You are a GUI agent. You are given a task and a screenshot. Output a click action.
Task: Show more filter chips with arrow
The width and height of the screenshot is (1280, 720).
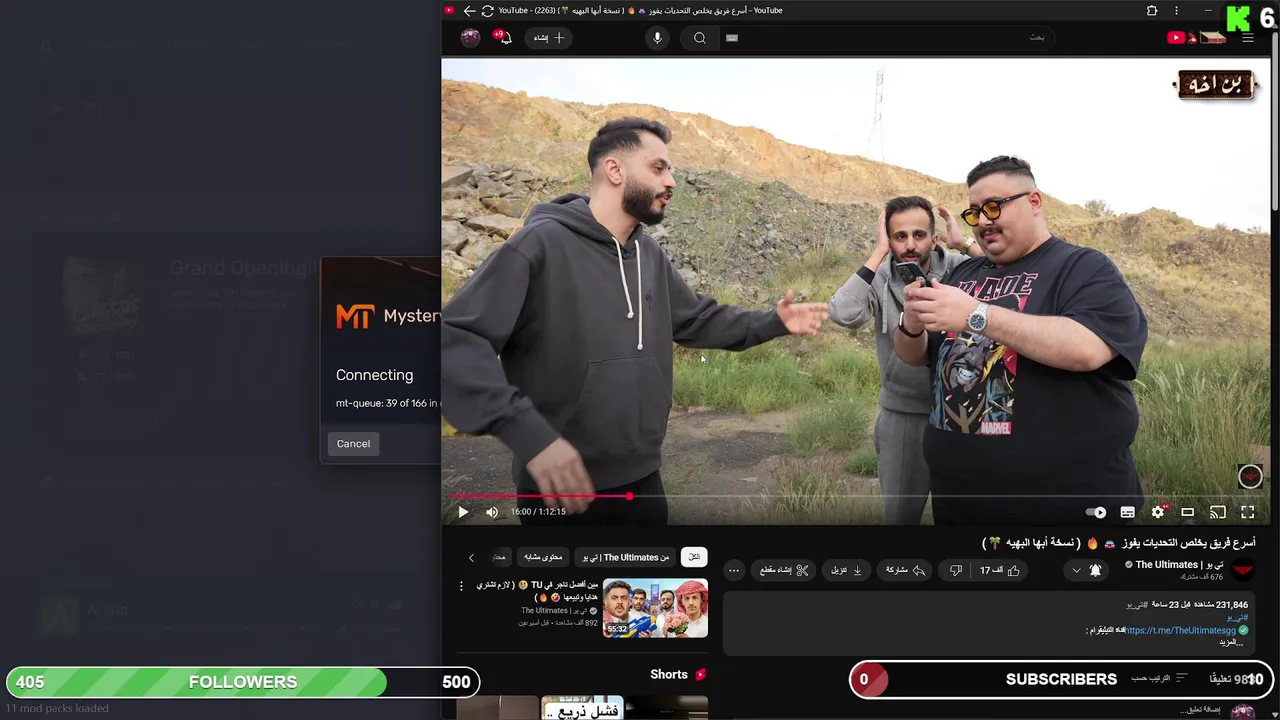(x=471, y=557)
